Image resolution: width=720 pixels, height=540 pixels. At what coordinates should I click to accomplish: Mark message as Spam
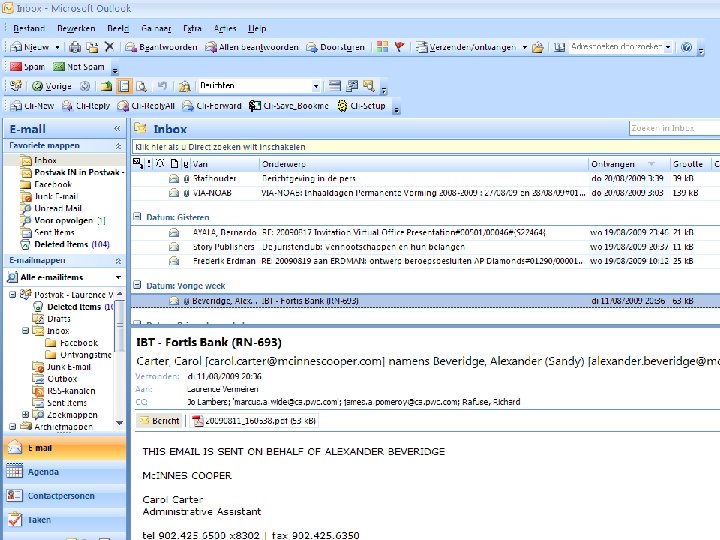[x=28, y=67]
